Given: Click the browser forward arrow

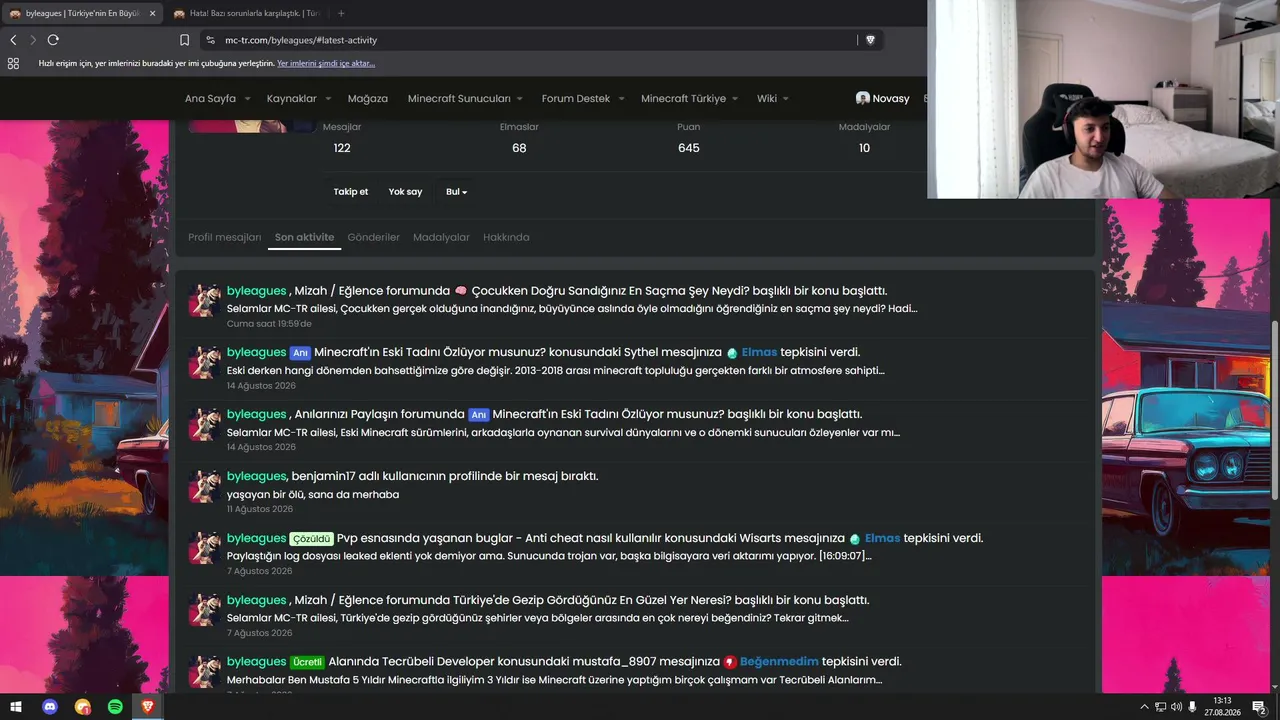Looking at the screenshot, I should (x=33, y=40).
